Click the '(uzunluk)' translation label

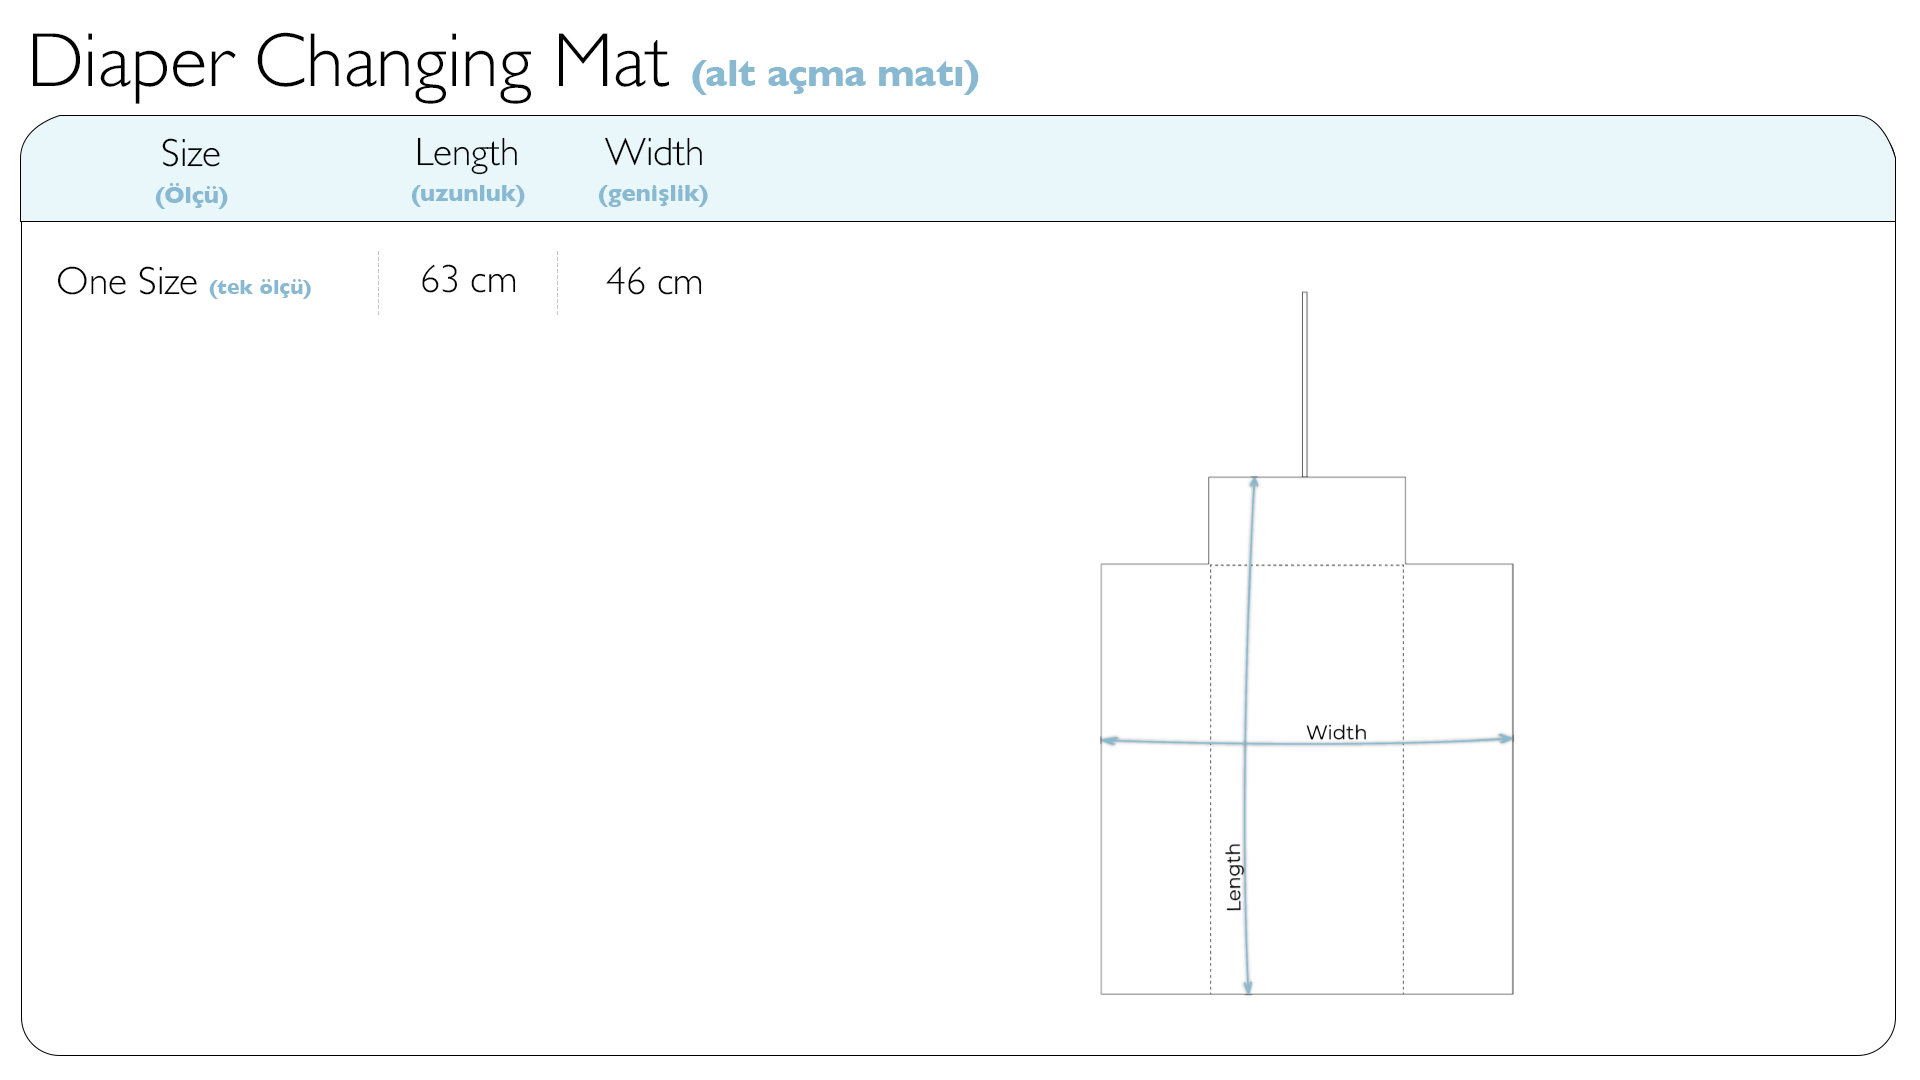[x=467, y=193]
